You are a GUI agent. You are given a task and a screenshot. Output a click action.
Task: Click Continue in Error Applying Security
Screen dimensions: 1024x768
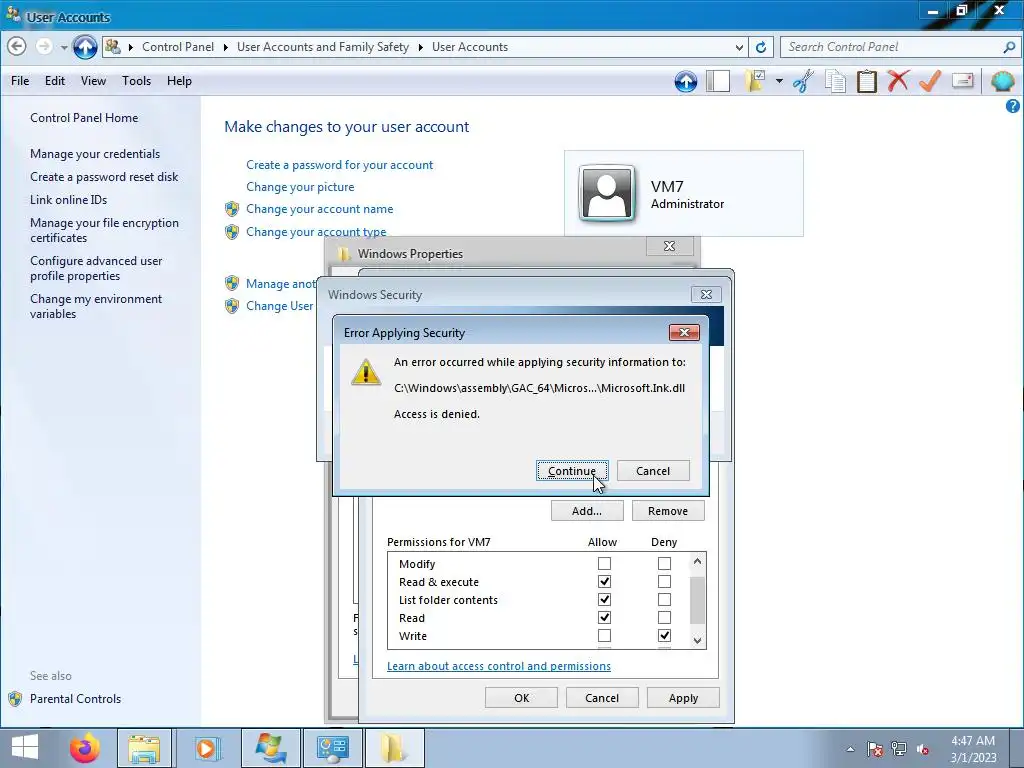tap(572, 471)
